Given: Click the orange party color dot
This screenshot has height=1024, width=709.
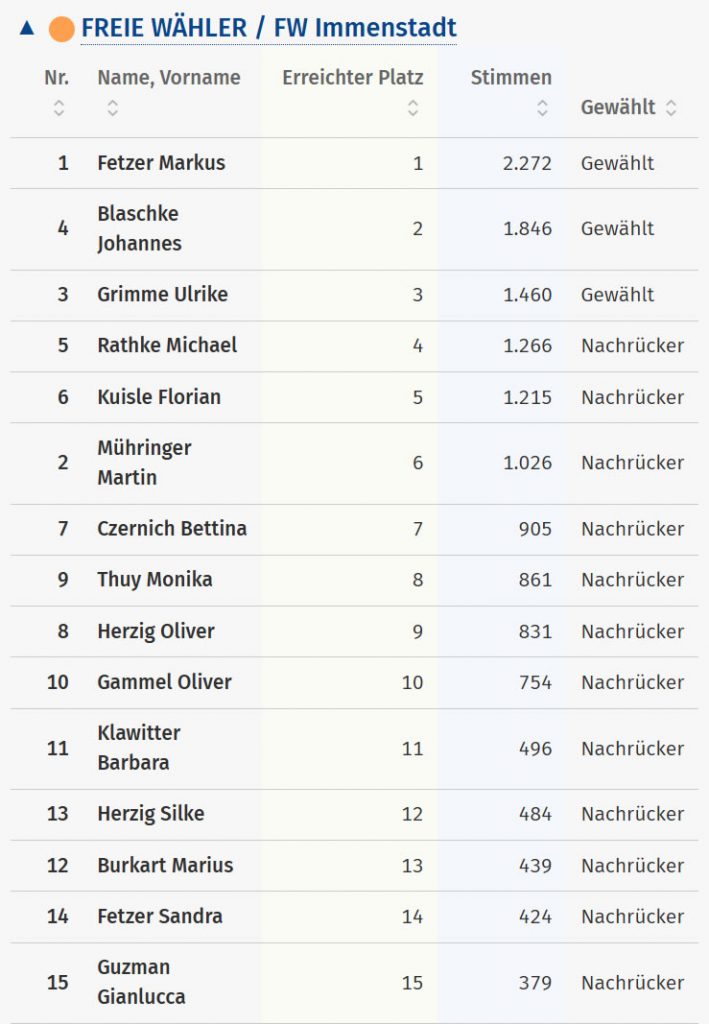Looking at the screenshot, I should click(62, 29).
